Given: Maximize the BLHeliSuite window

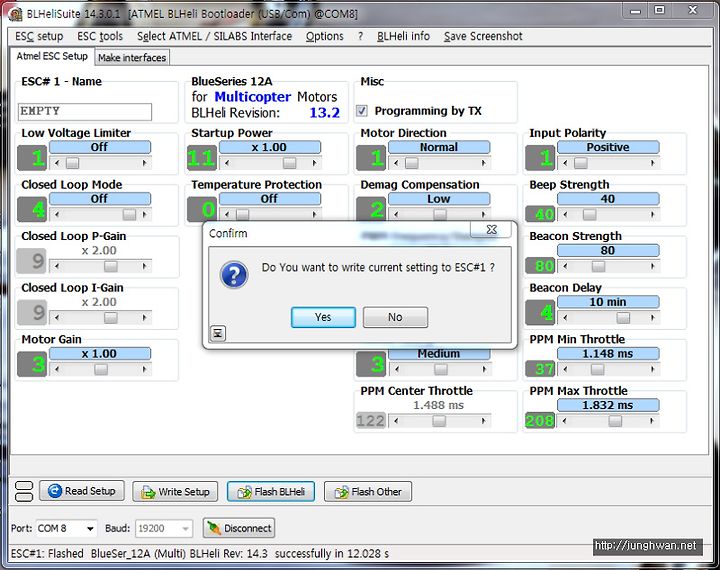Looking at the screenshot, I should (x=660, y=10).
